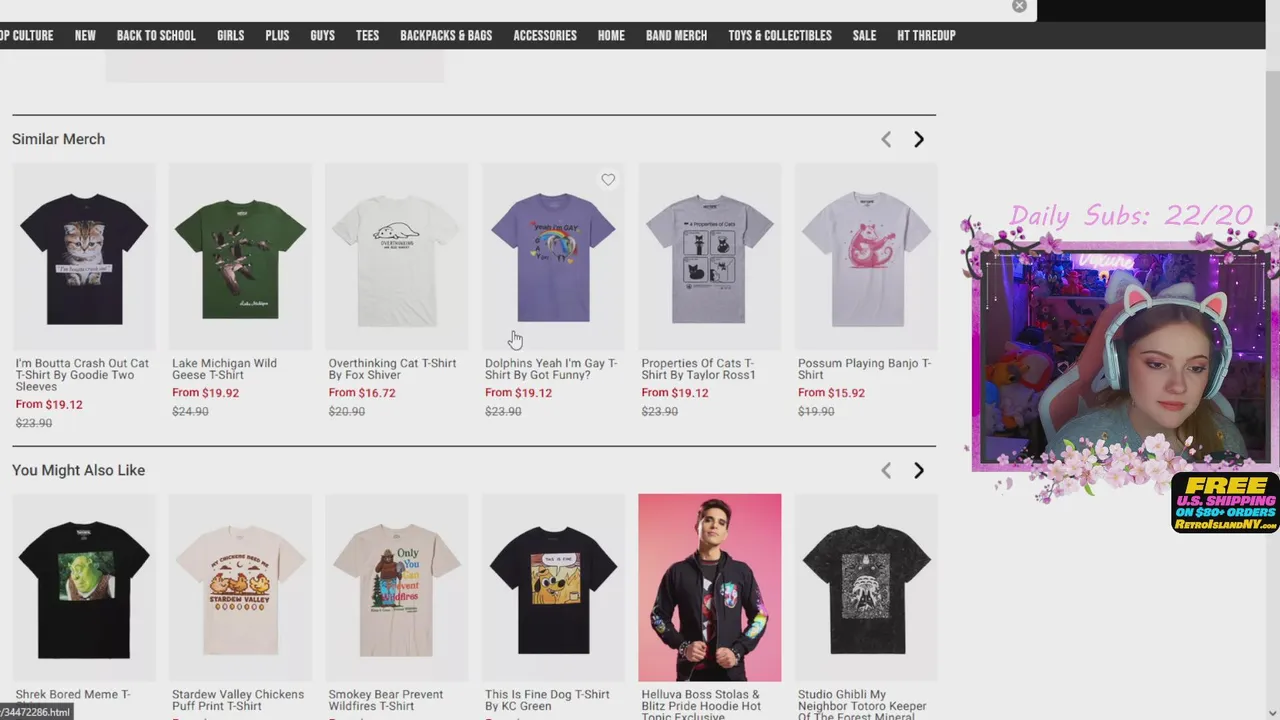Image resolution: width=1280 pixels, height=720 pixels.
Task: Advance You Might Also Like carousel
Action: (x=919, y=471)
